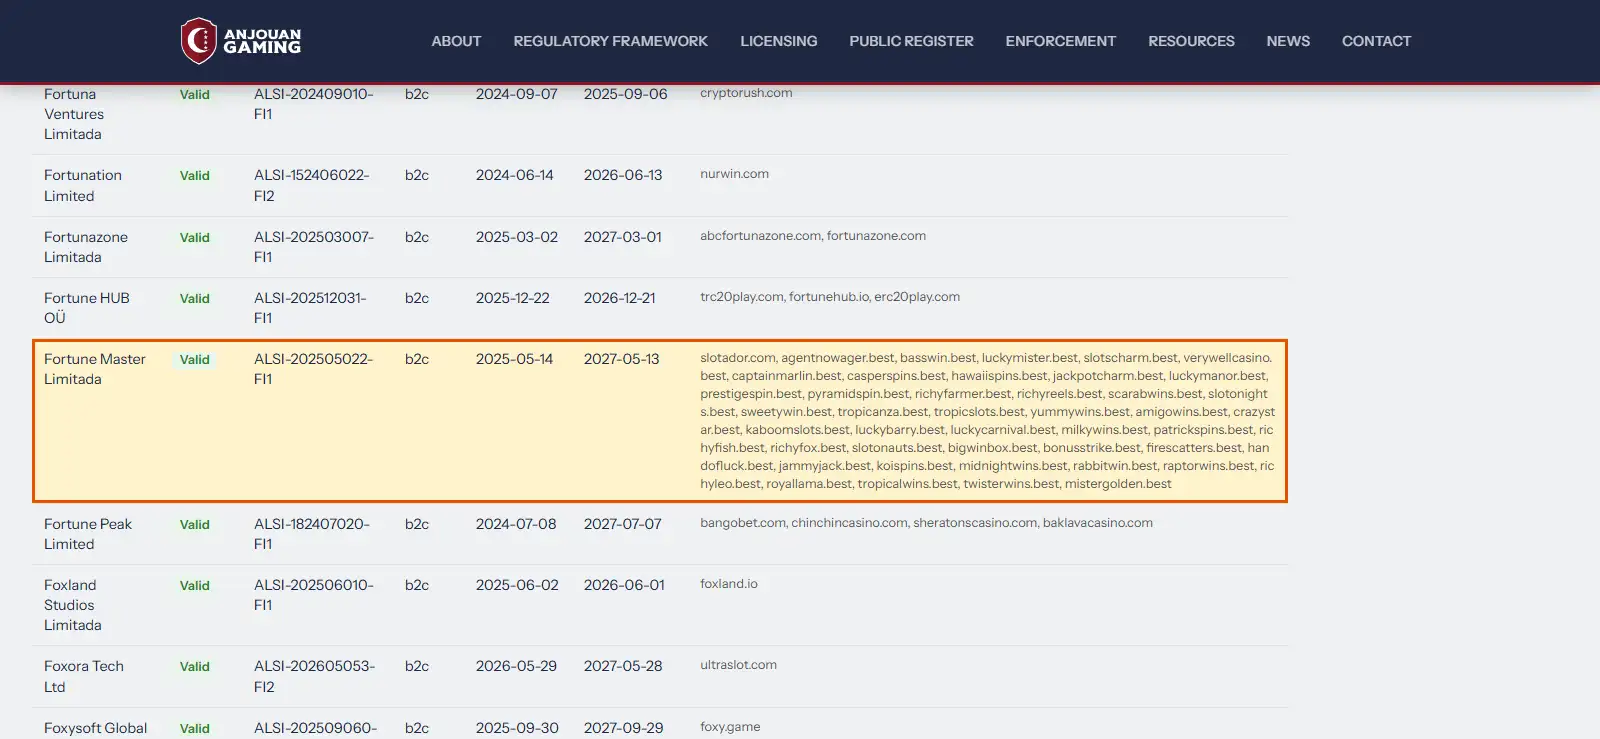This screenshot has height=739, width=1600.
Task: Open the Contact page
Action: (x=1376, y=41)
